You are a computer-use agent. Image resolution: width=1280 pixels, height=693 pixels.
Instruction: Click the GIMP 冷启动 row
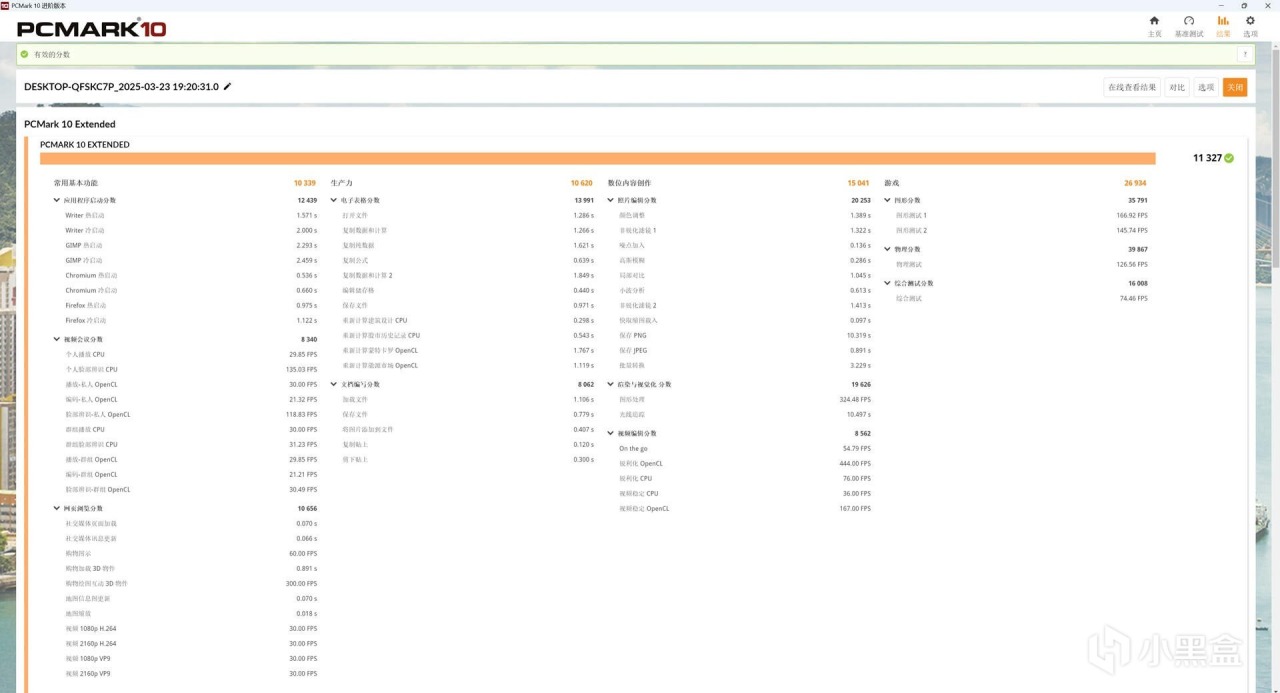pos(191,260)
